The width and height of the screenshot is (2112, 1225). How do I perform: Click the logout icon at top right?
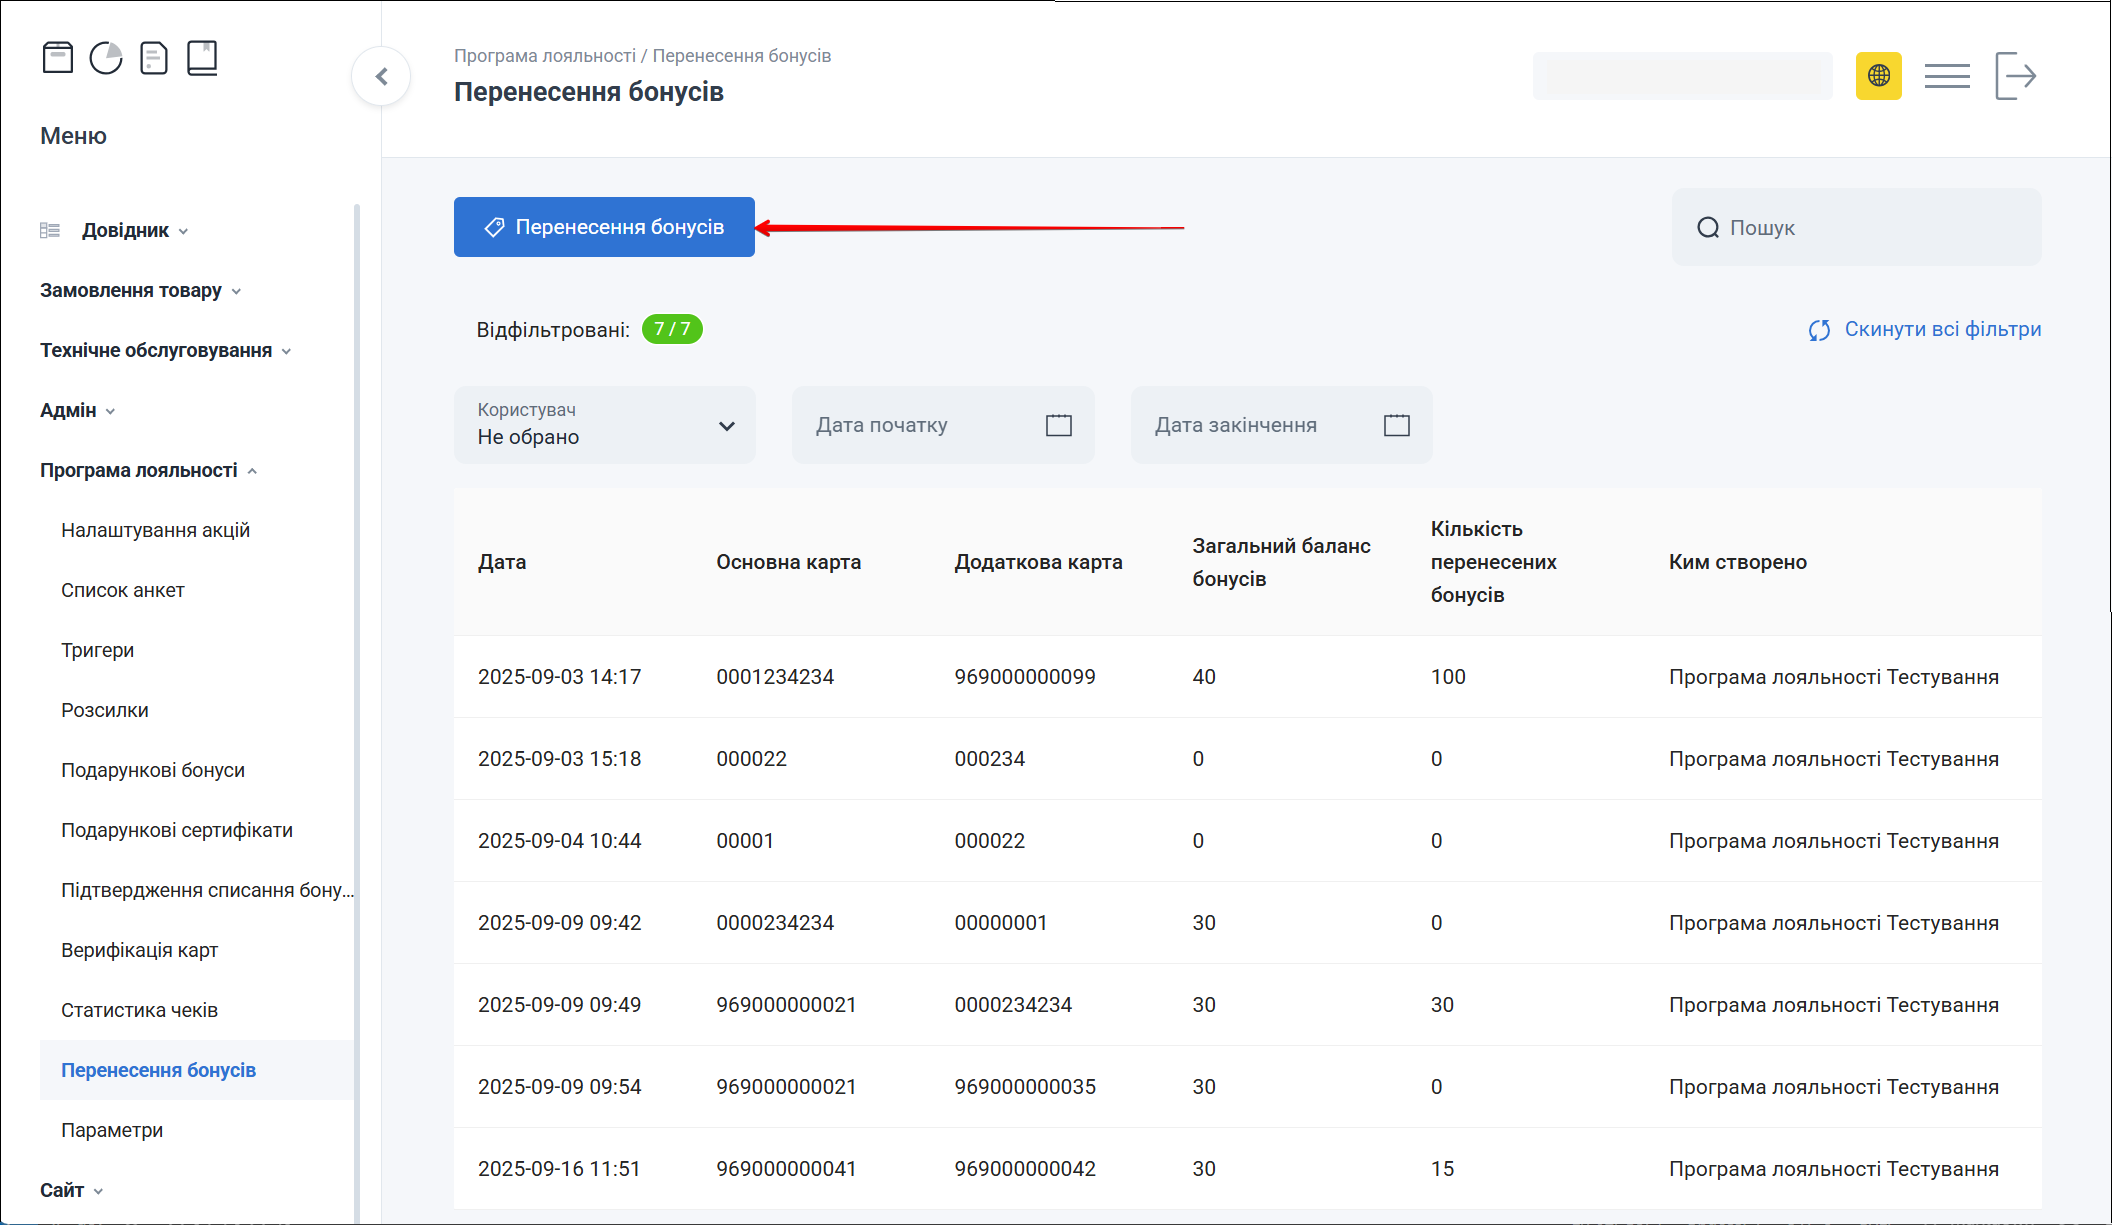[x=2015, y=76]
